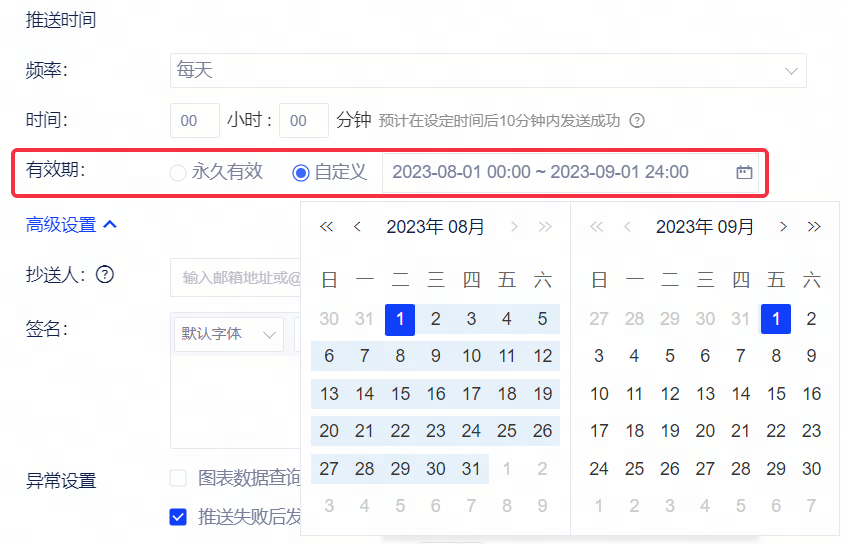This screenshot has width=843, height=544.
Task: Click the question mark icon next to 抄送人
Action: tap(104, 275)
